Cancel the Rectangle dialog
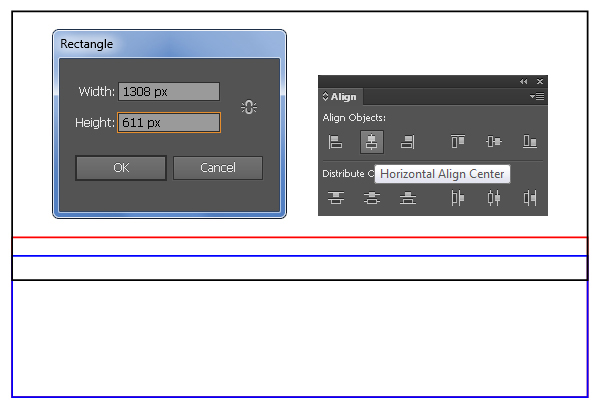 coord(218,168)
